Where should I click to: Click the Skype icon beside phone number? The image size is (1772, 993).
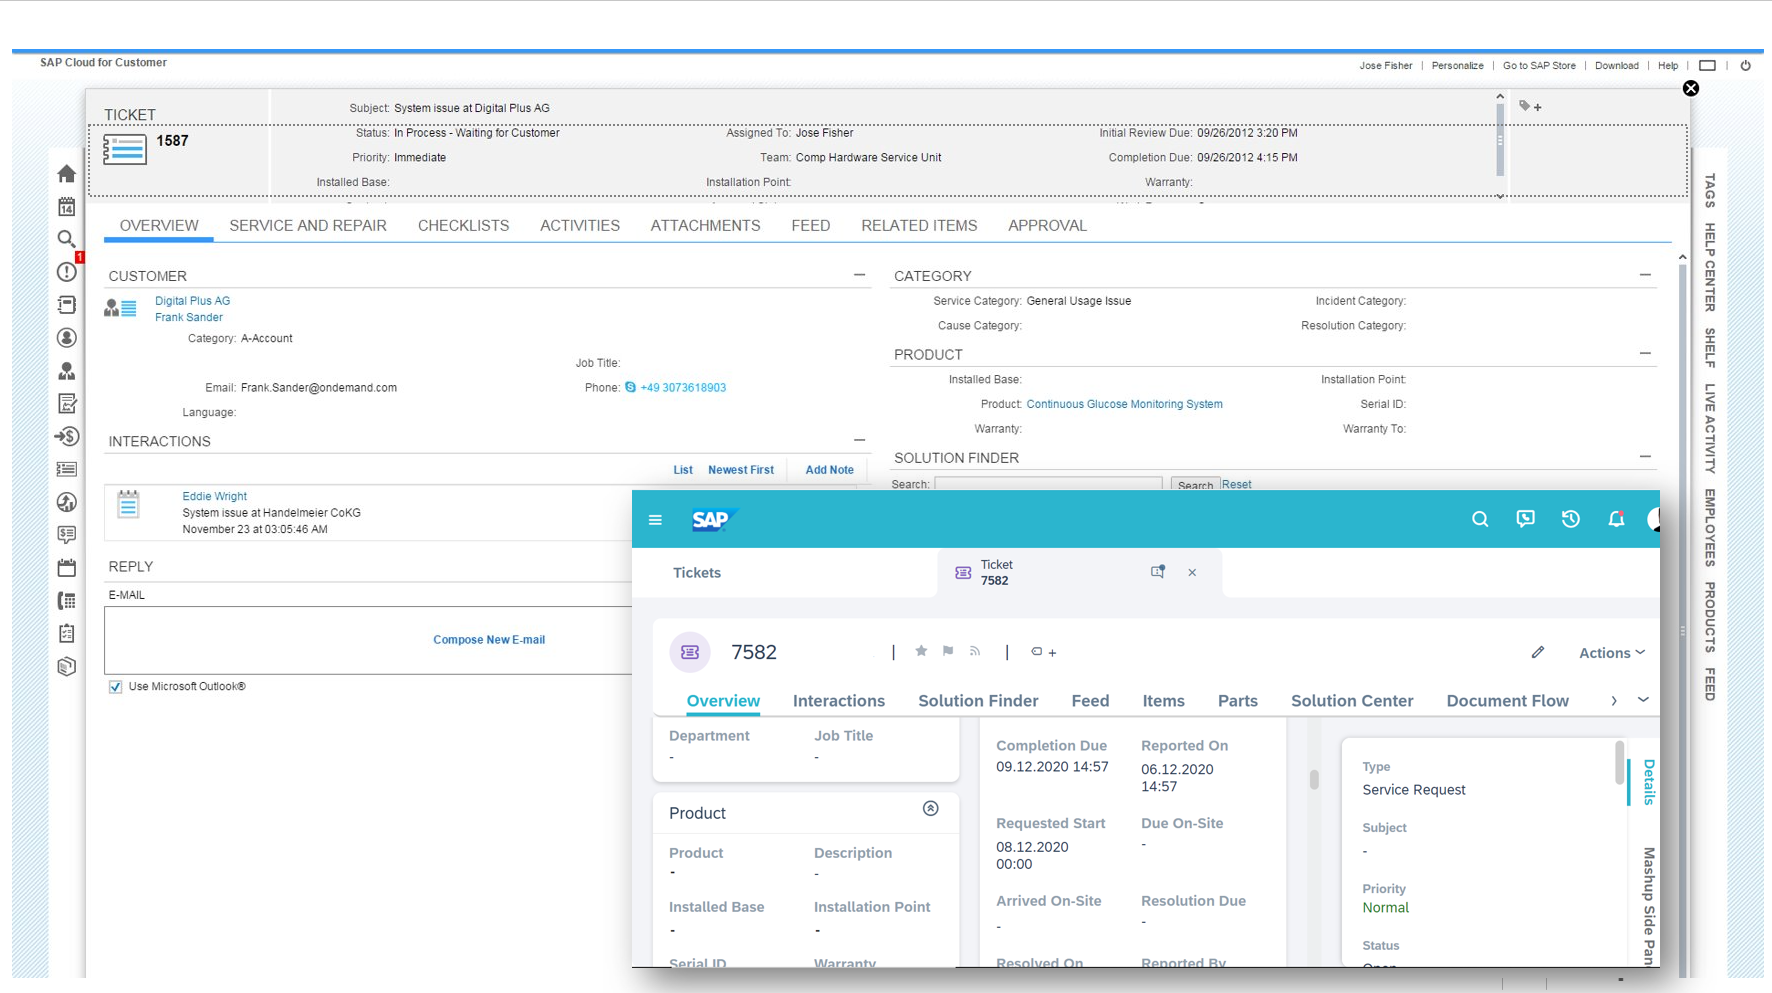[630, 388]
